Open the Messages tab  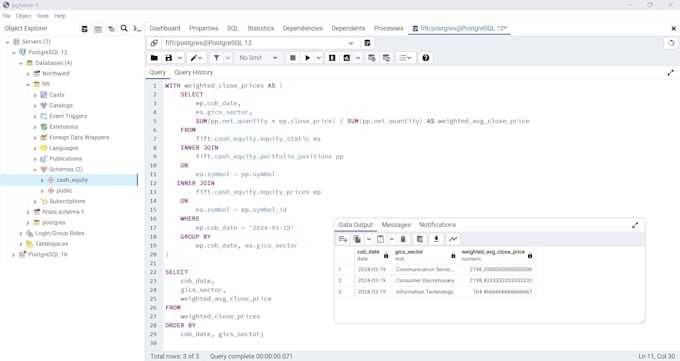click(396, 225)
